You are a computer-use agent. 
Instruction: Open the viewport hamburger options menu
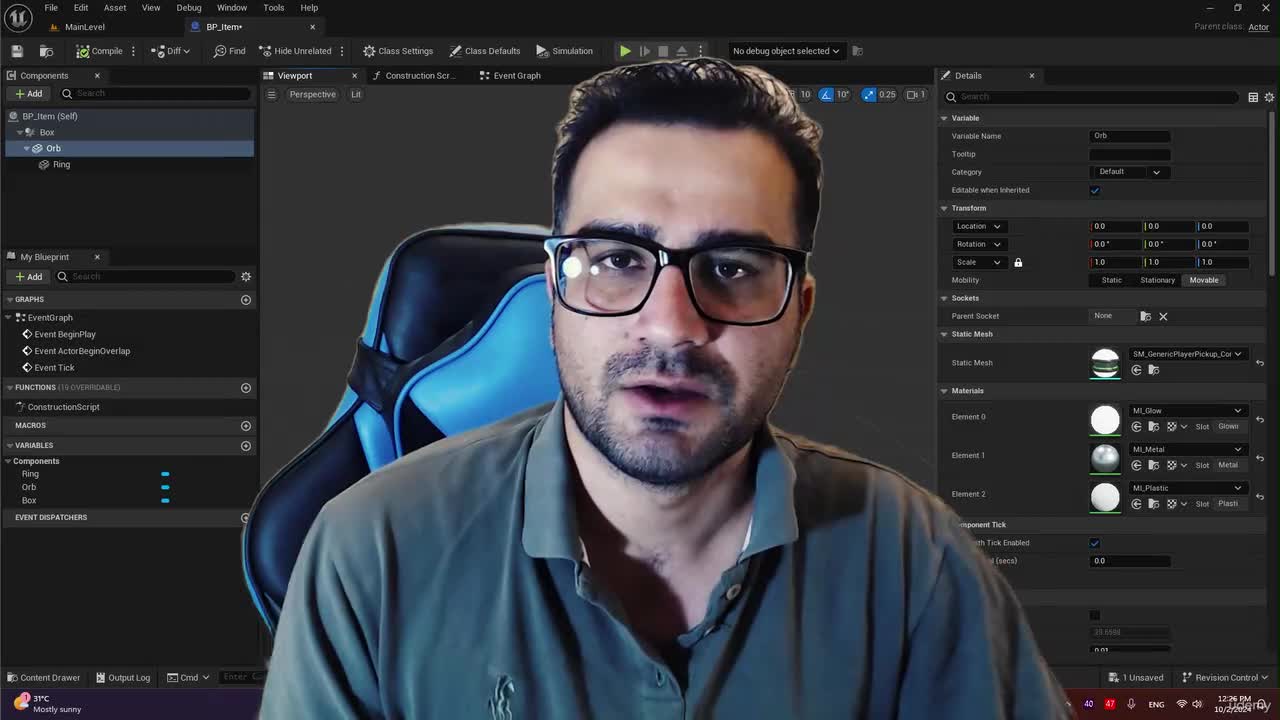pyautogui.click(x=271, y=94)
